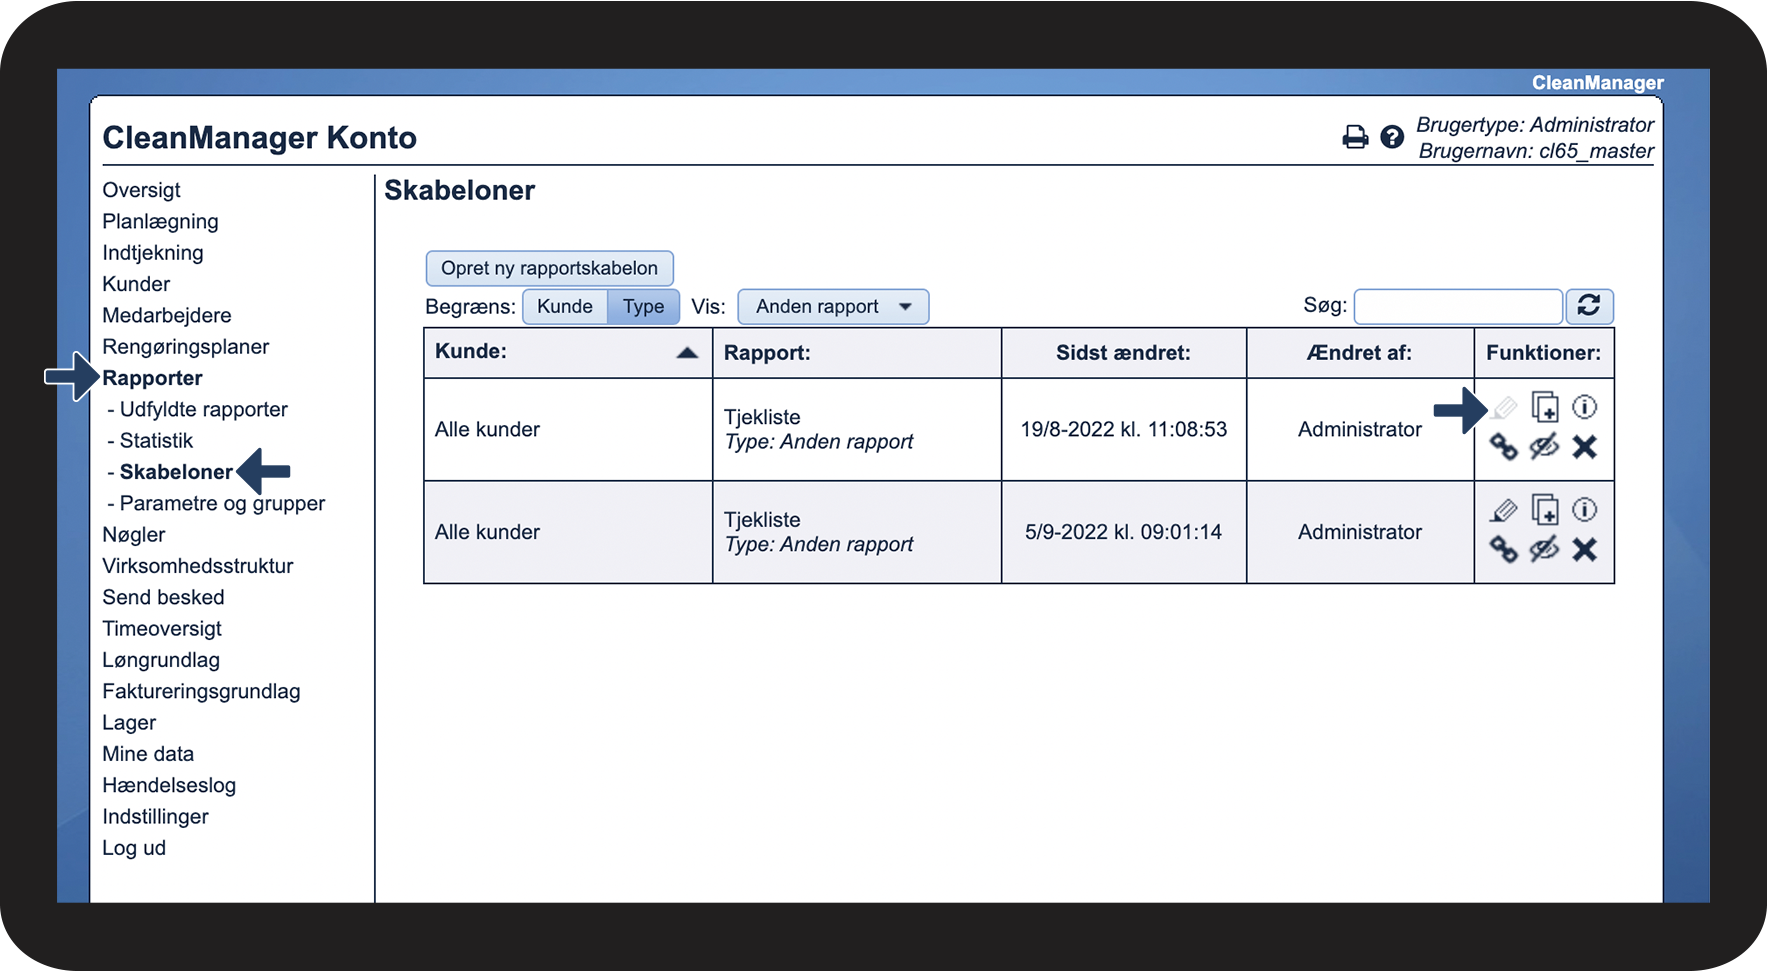Sort by Kunde column arrow
Image resolution: width=1767 pixels, height=971 pixels.
click(687, 352)
